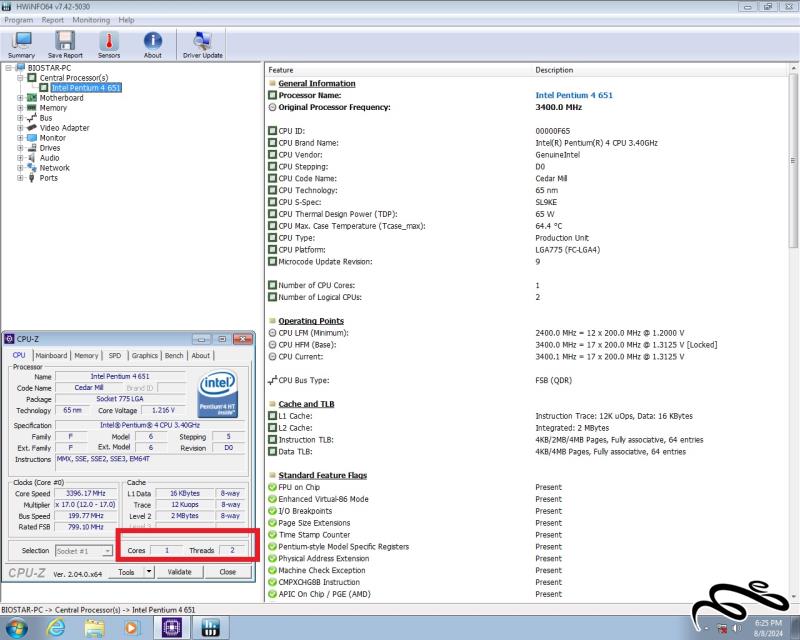Image resolution: width=800 pixels, height=640 pixels.
Task: Open the Monitoring menu
Action: coord(91,20)
